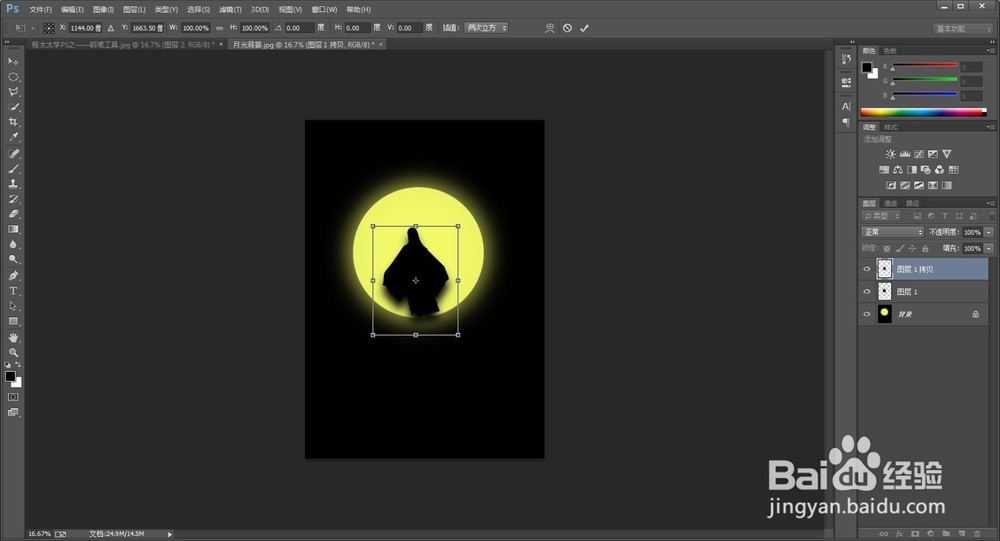
Task: Add a Curves adjustment
Action: (x=918, y=154)
